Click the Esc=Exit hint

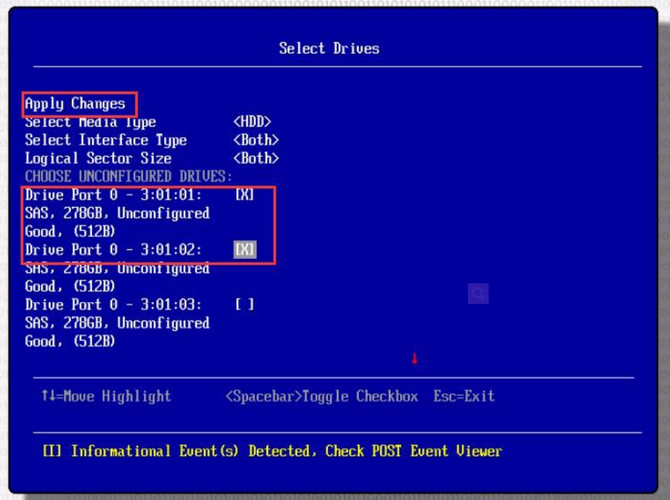(464, 396)
